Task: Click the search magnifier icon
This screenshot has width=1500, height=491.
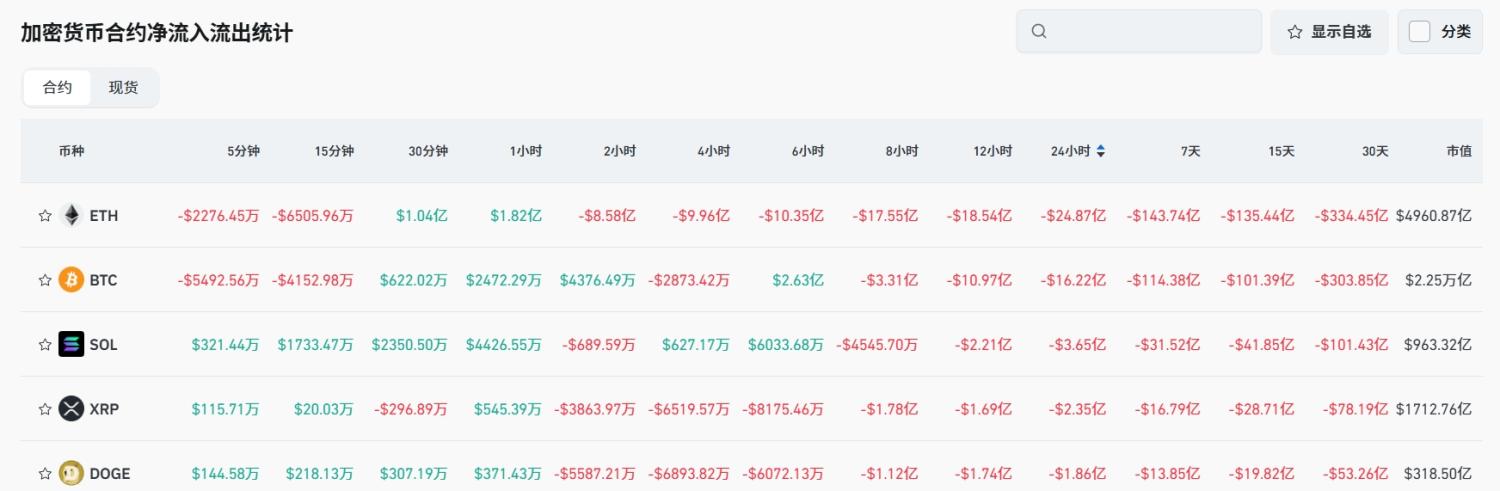Action: click(1039, 31)
